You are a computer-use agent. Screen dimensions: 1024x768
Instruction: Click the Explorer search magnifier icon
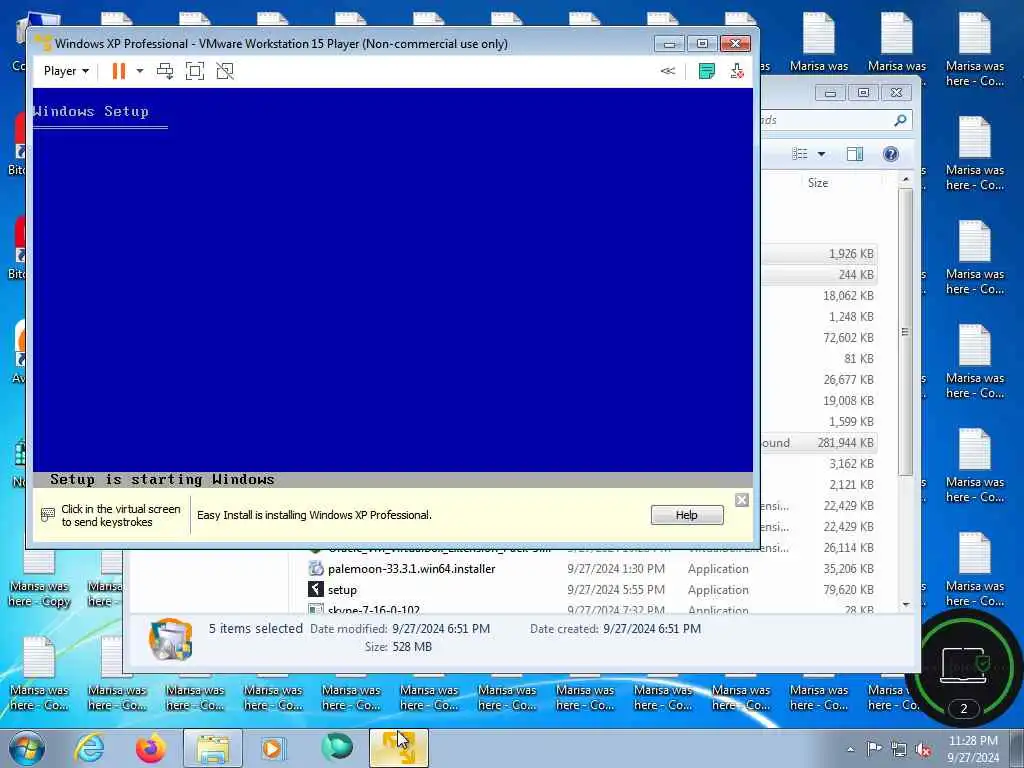(900, 120)
